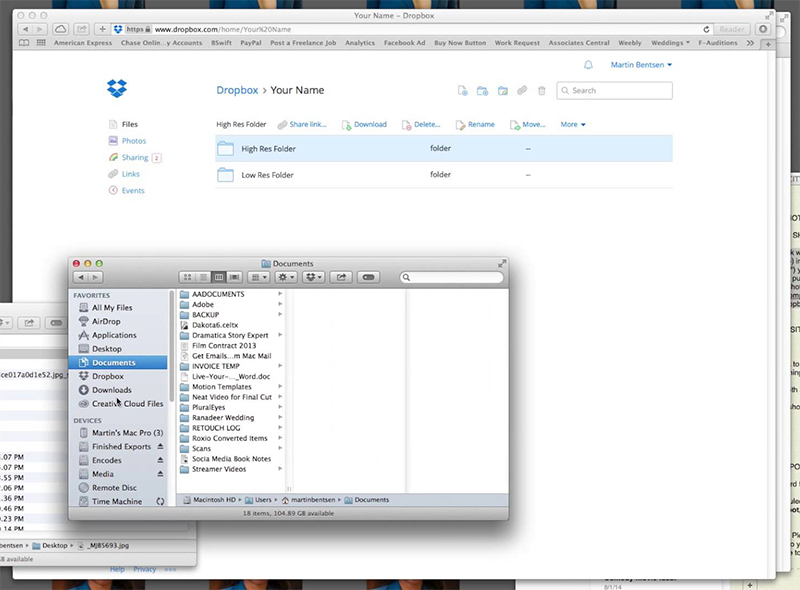This screenshot has width=800, height=590.
Task: Go back in the Documents Finder window
Action: pyautogui.click(x=81, y=277)
